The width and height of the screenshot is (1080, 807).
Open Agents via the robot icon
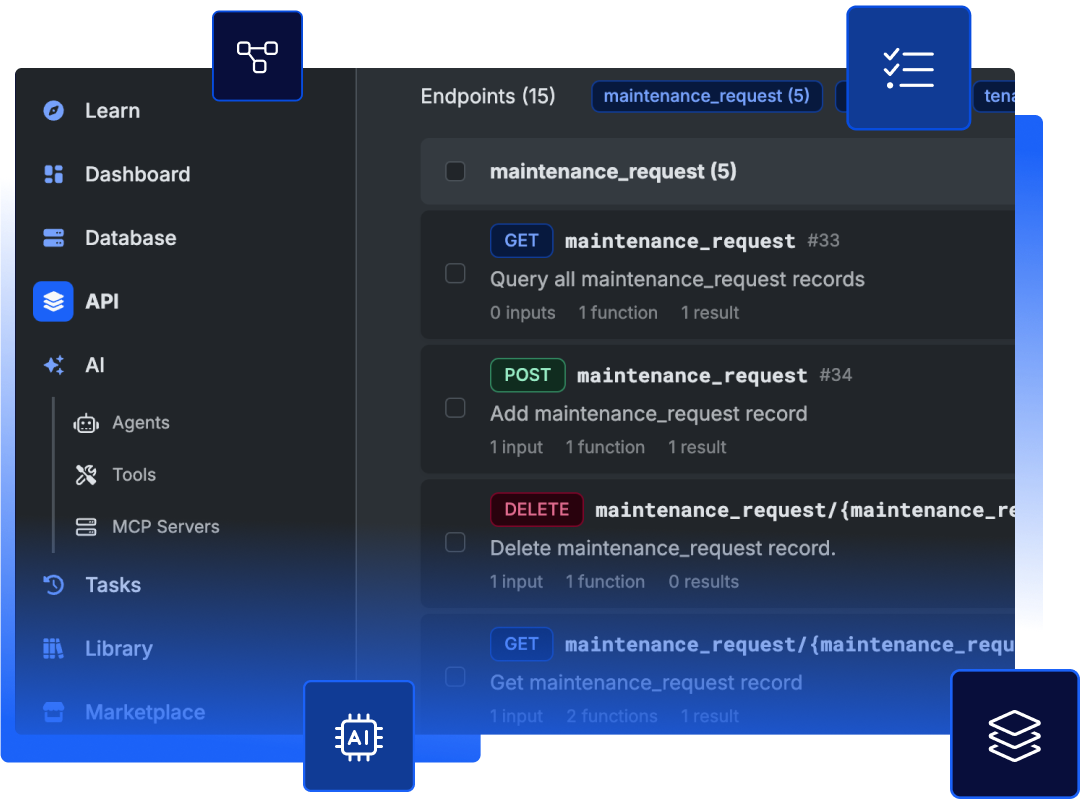(x=86, y=422)
